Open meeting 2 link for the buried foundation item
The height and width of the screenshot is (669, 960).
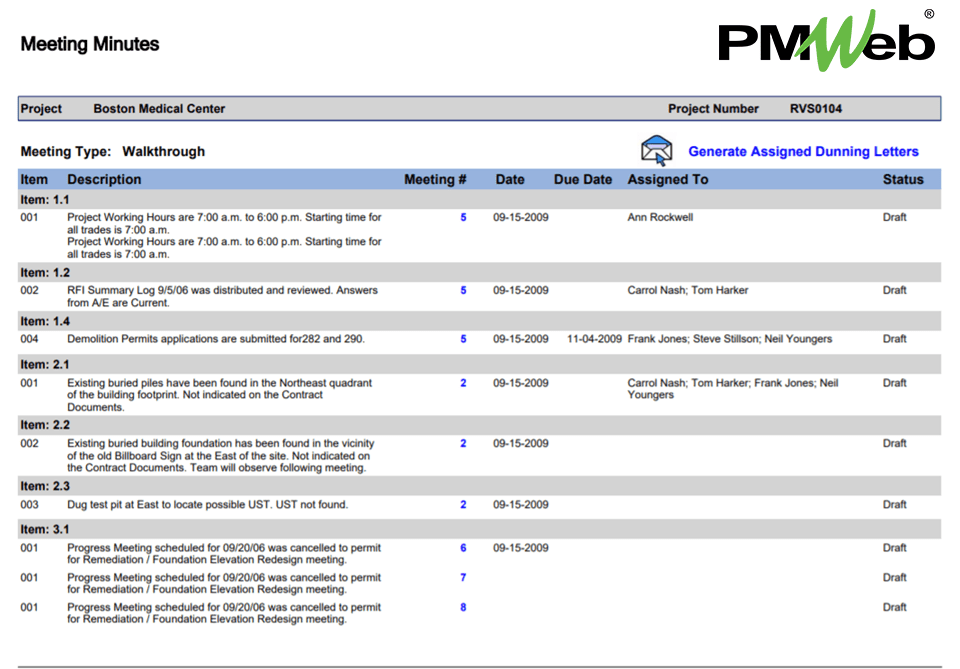[463, 443]
